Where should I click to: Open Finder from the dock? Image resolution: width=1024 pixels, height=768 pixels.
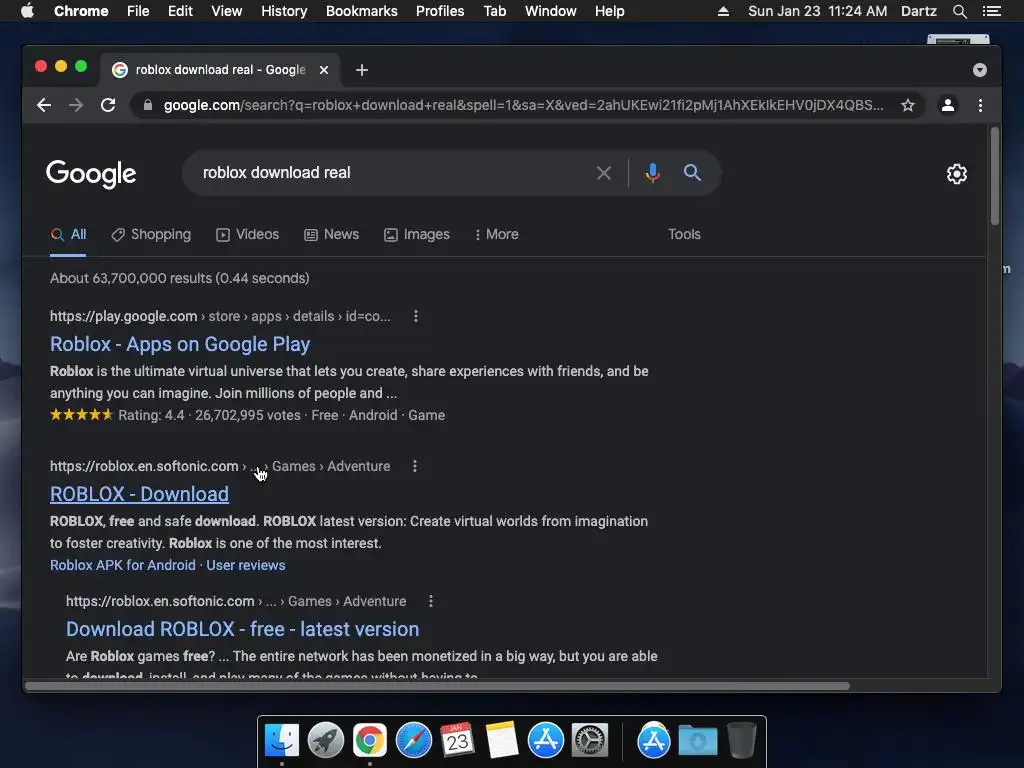(x=282, y=741)
